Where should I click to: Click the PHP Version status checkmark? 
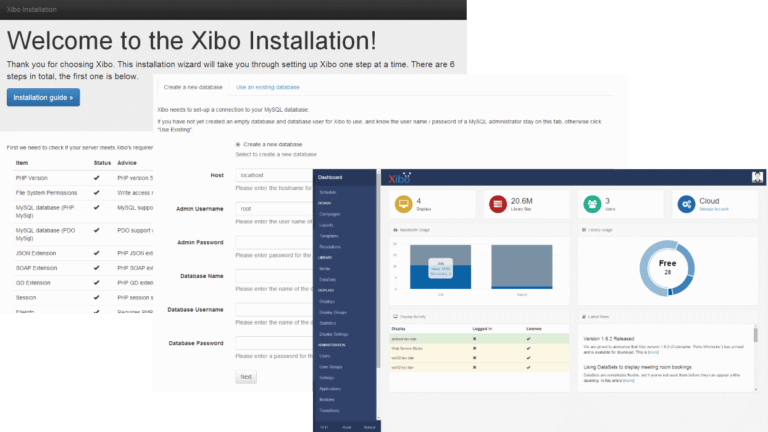coord(96,178)
